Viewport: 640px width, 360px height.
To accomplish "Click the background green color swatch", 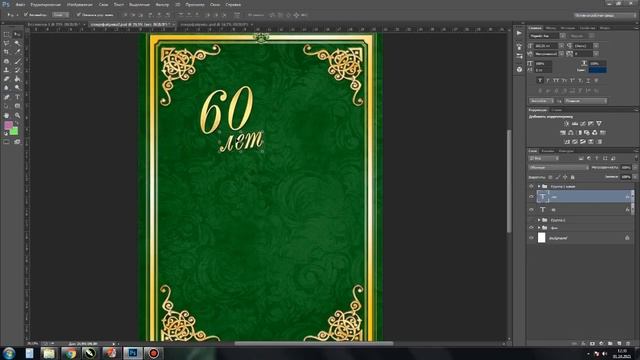I will pos(14,131).
